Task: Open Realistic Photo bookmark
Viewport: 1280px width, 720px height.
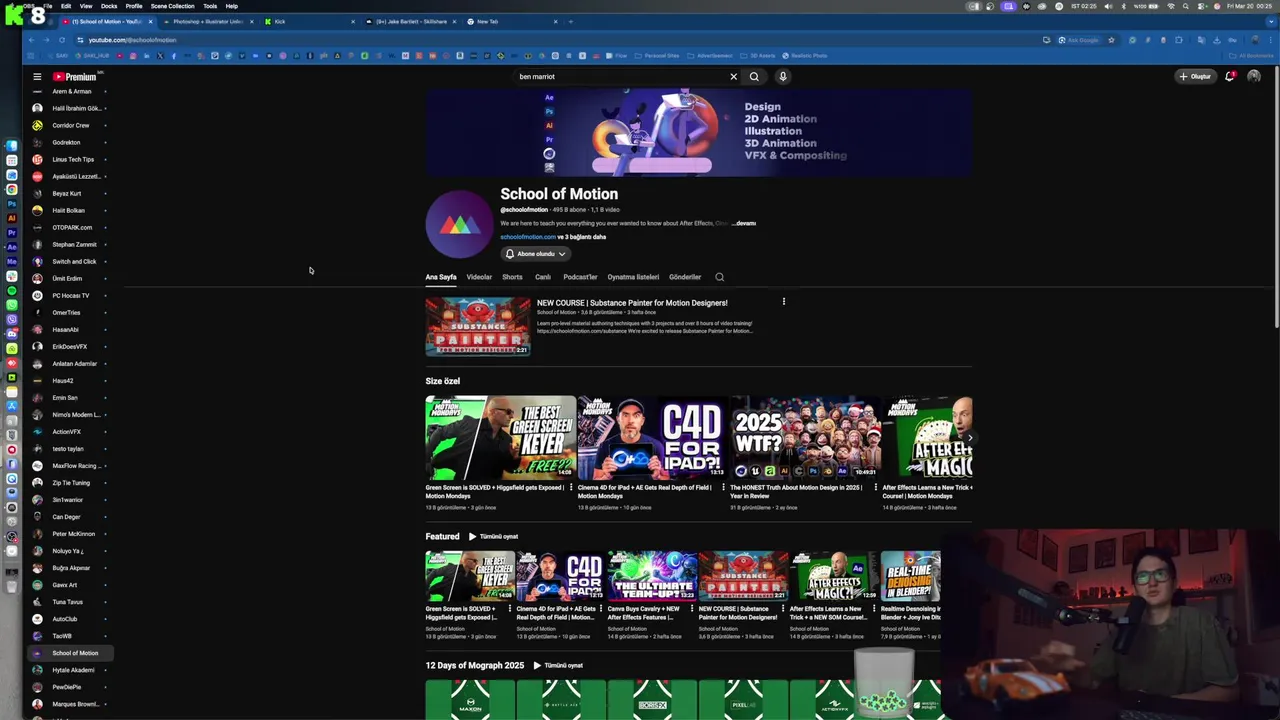Action: point(807,56)
